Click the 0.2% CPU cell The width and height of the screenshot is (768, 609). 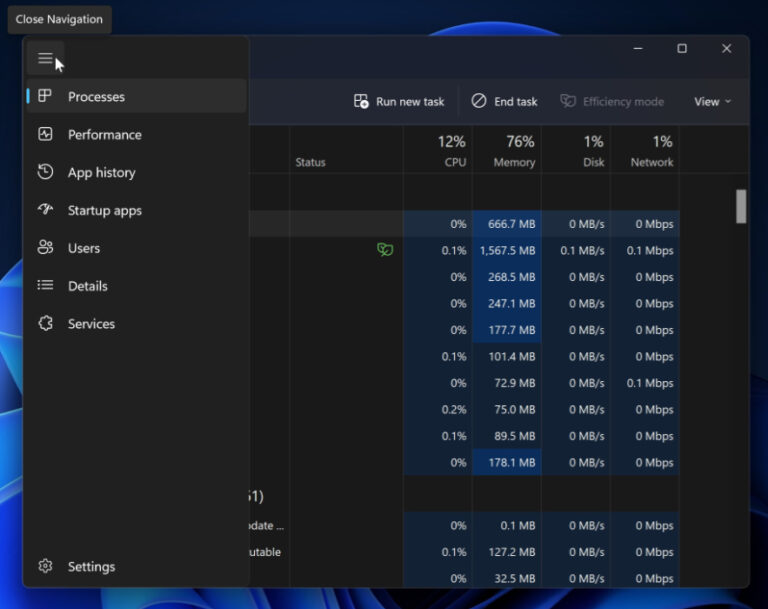(x=438, y=409)
